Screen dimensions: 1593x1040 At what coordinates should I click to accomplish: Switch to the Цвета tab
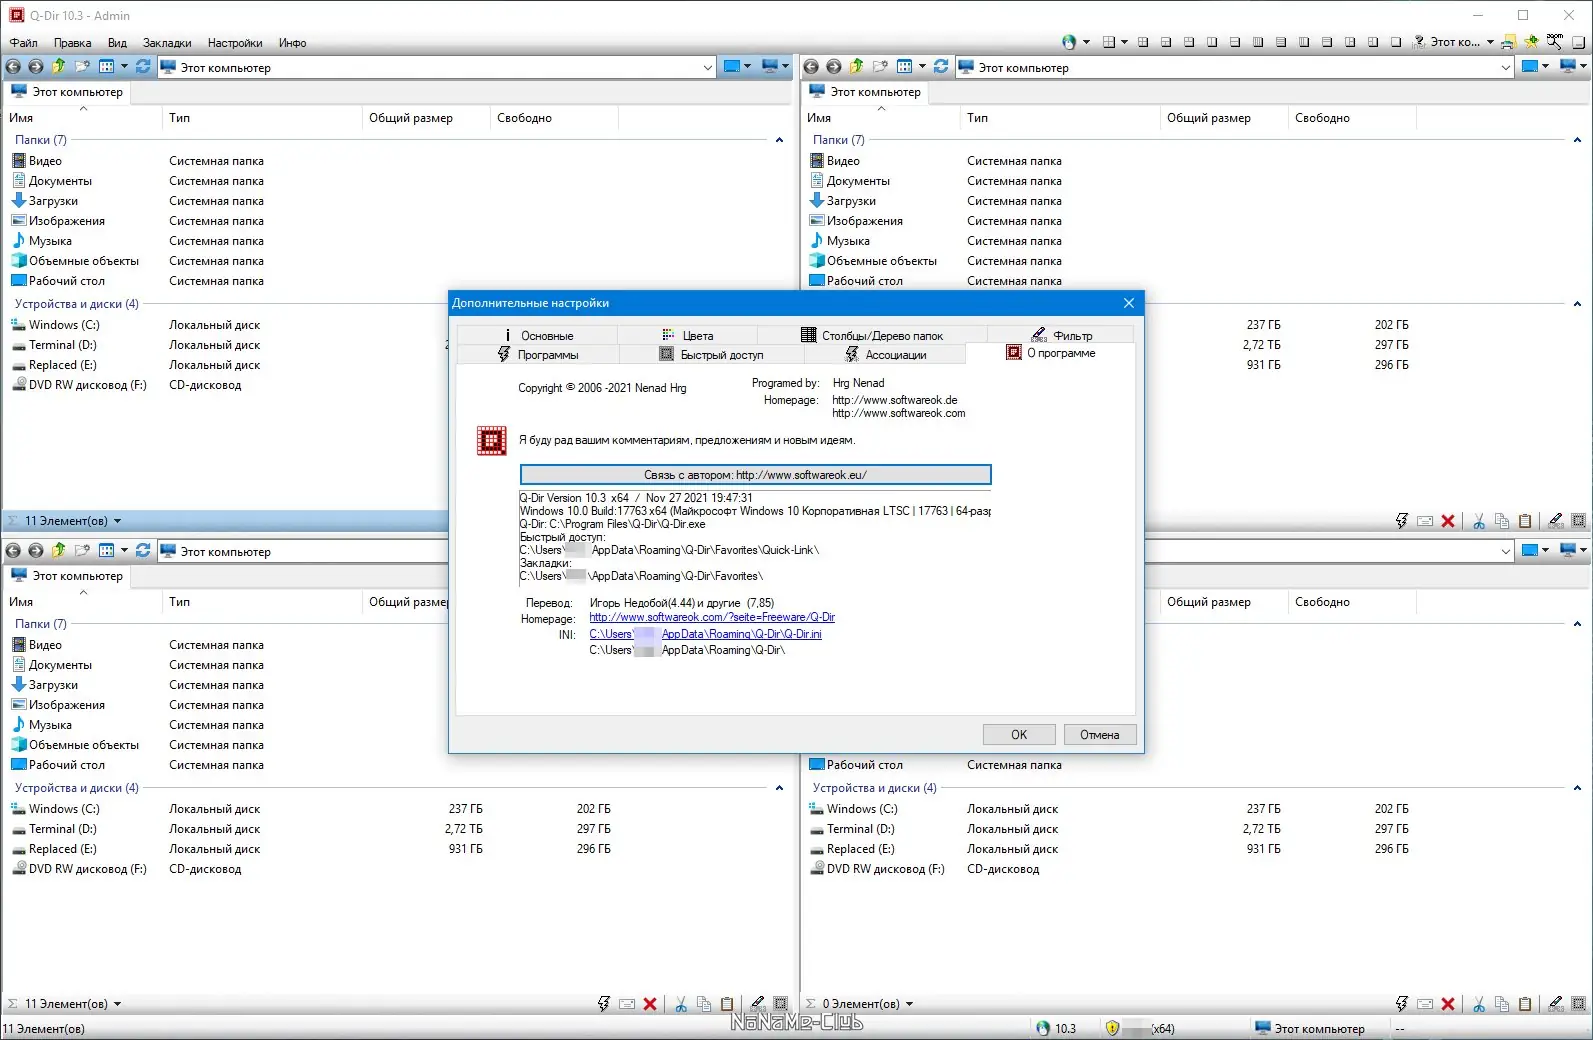point(687,336)
